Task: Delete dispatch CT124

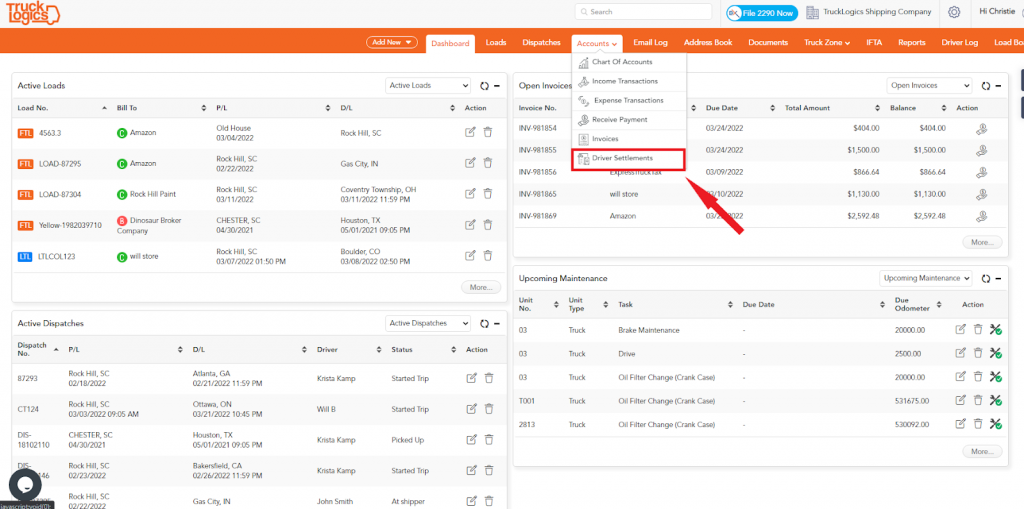Action: pyautogui.click(x=489, y=409)
